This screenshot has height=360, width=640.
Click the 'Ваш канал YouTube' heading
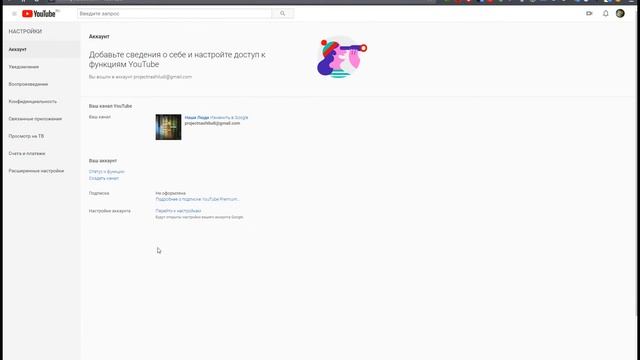[110, 106]
